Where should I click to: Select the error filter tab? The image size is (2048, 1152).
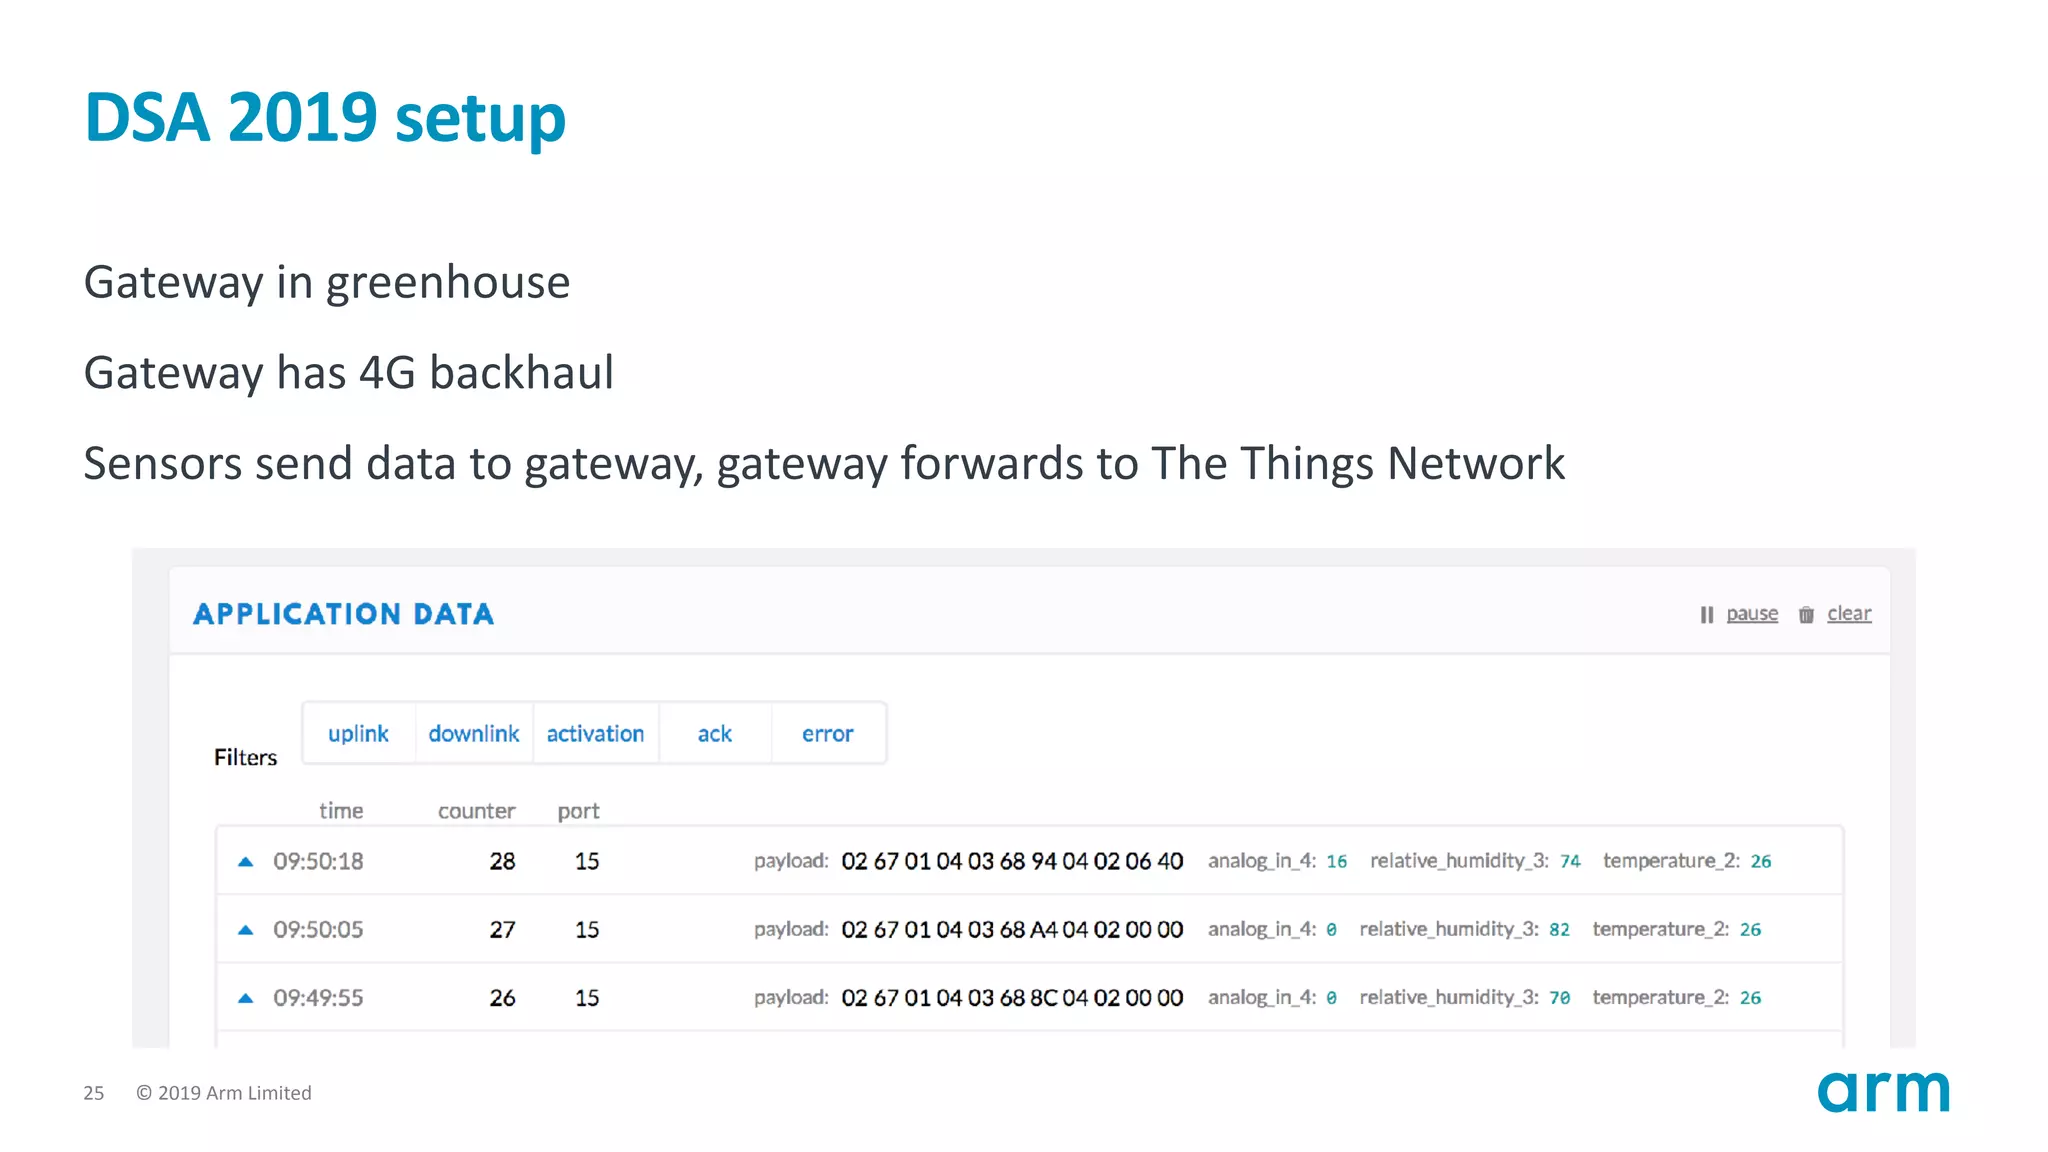coord(827,734)
